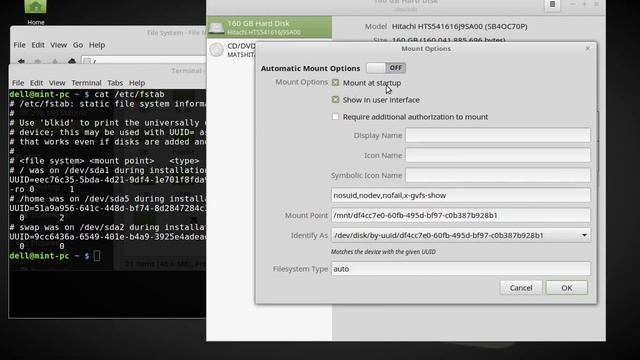Toggle Automatic Mount Options switch

click(x=386, y=68)
